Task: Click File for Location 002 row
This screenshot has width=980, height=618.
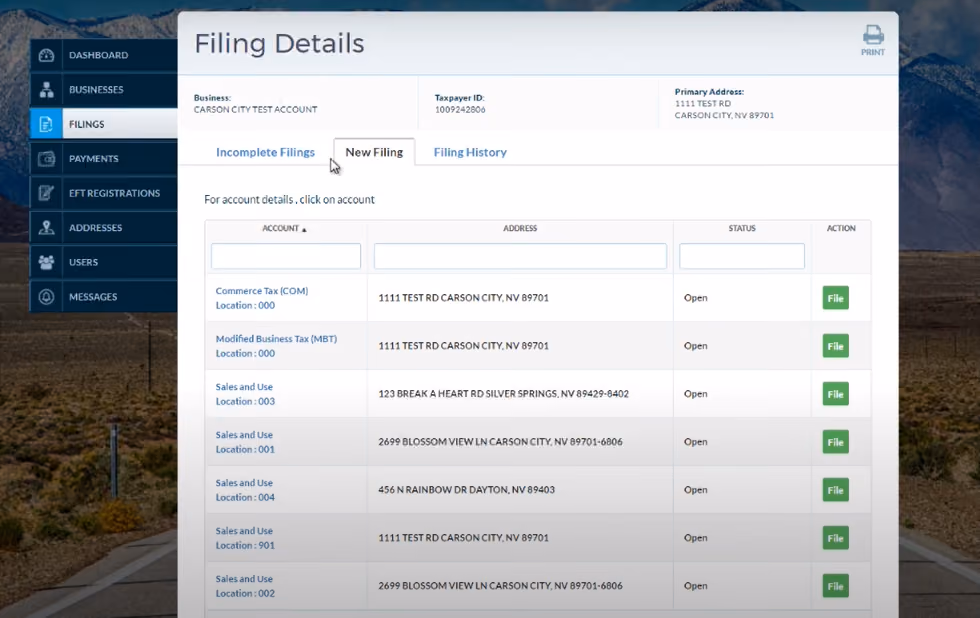Action: point(836,586)
